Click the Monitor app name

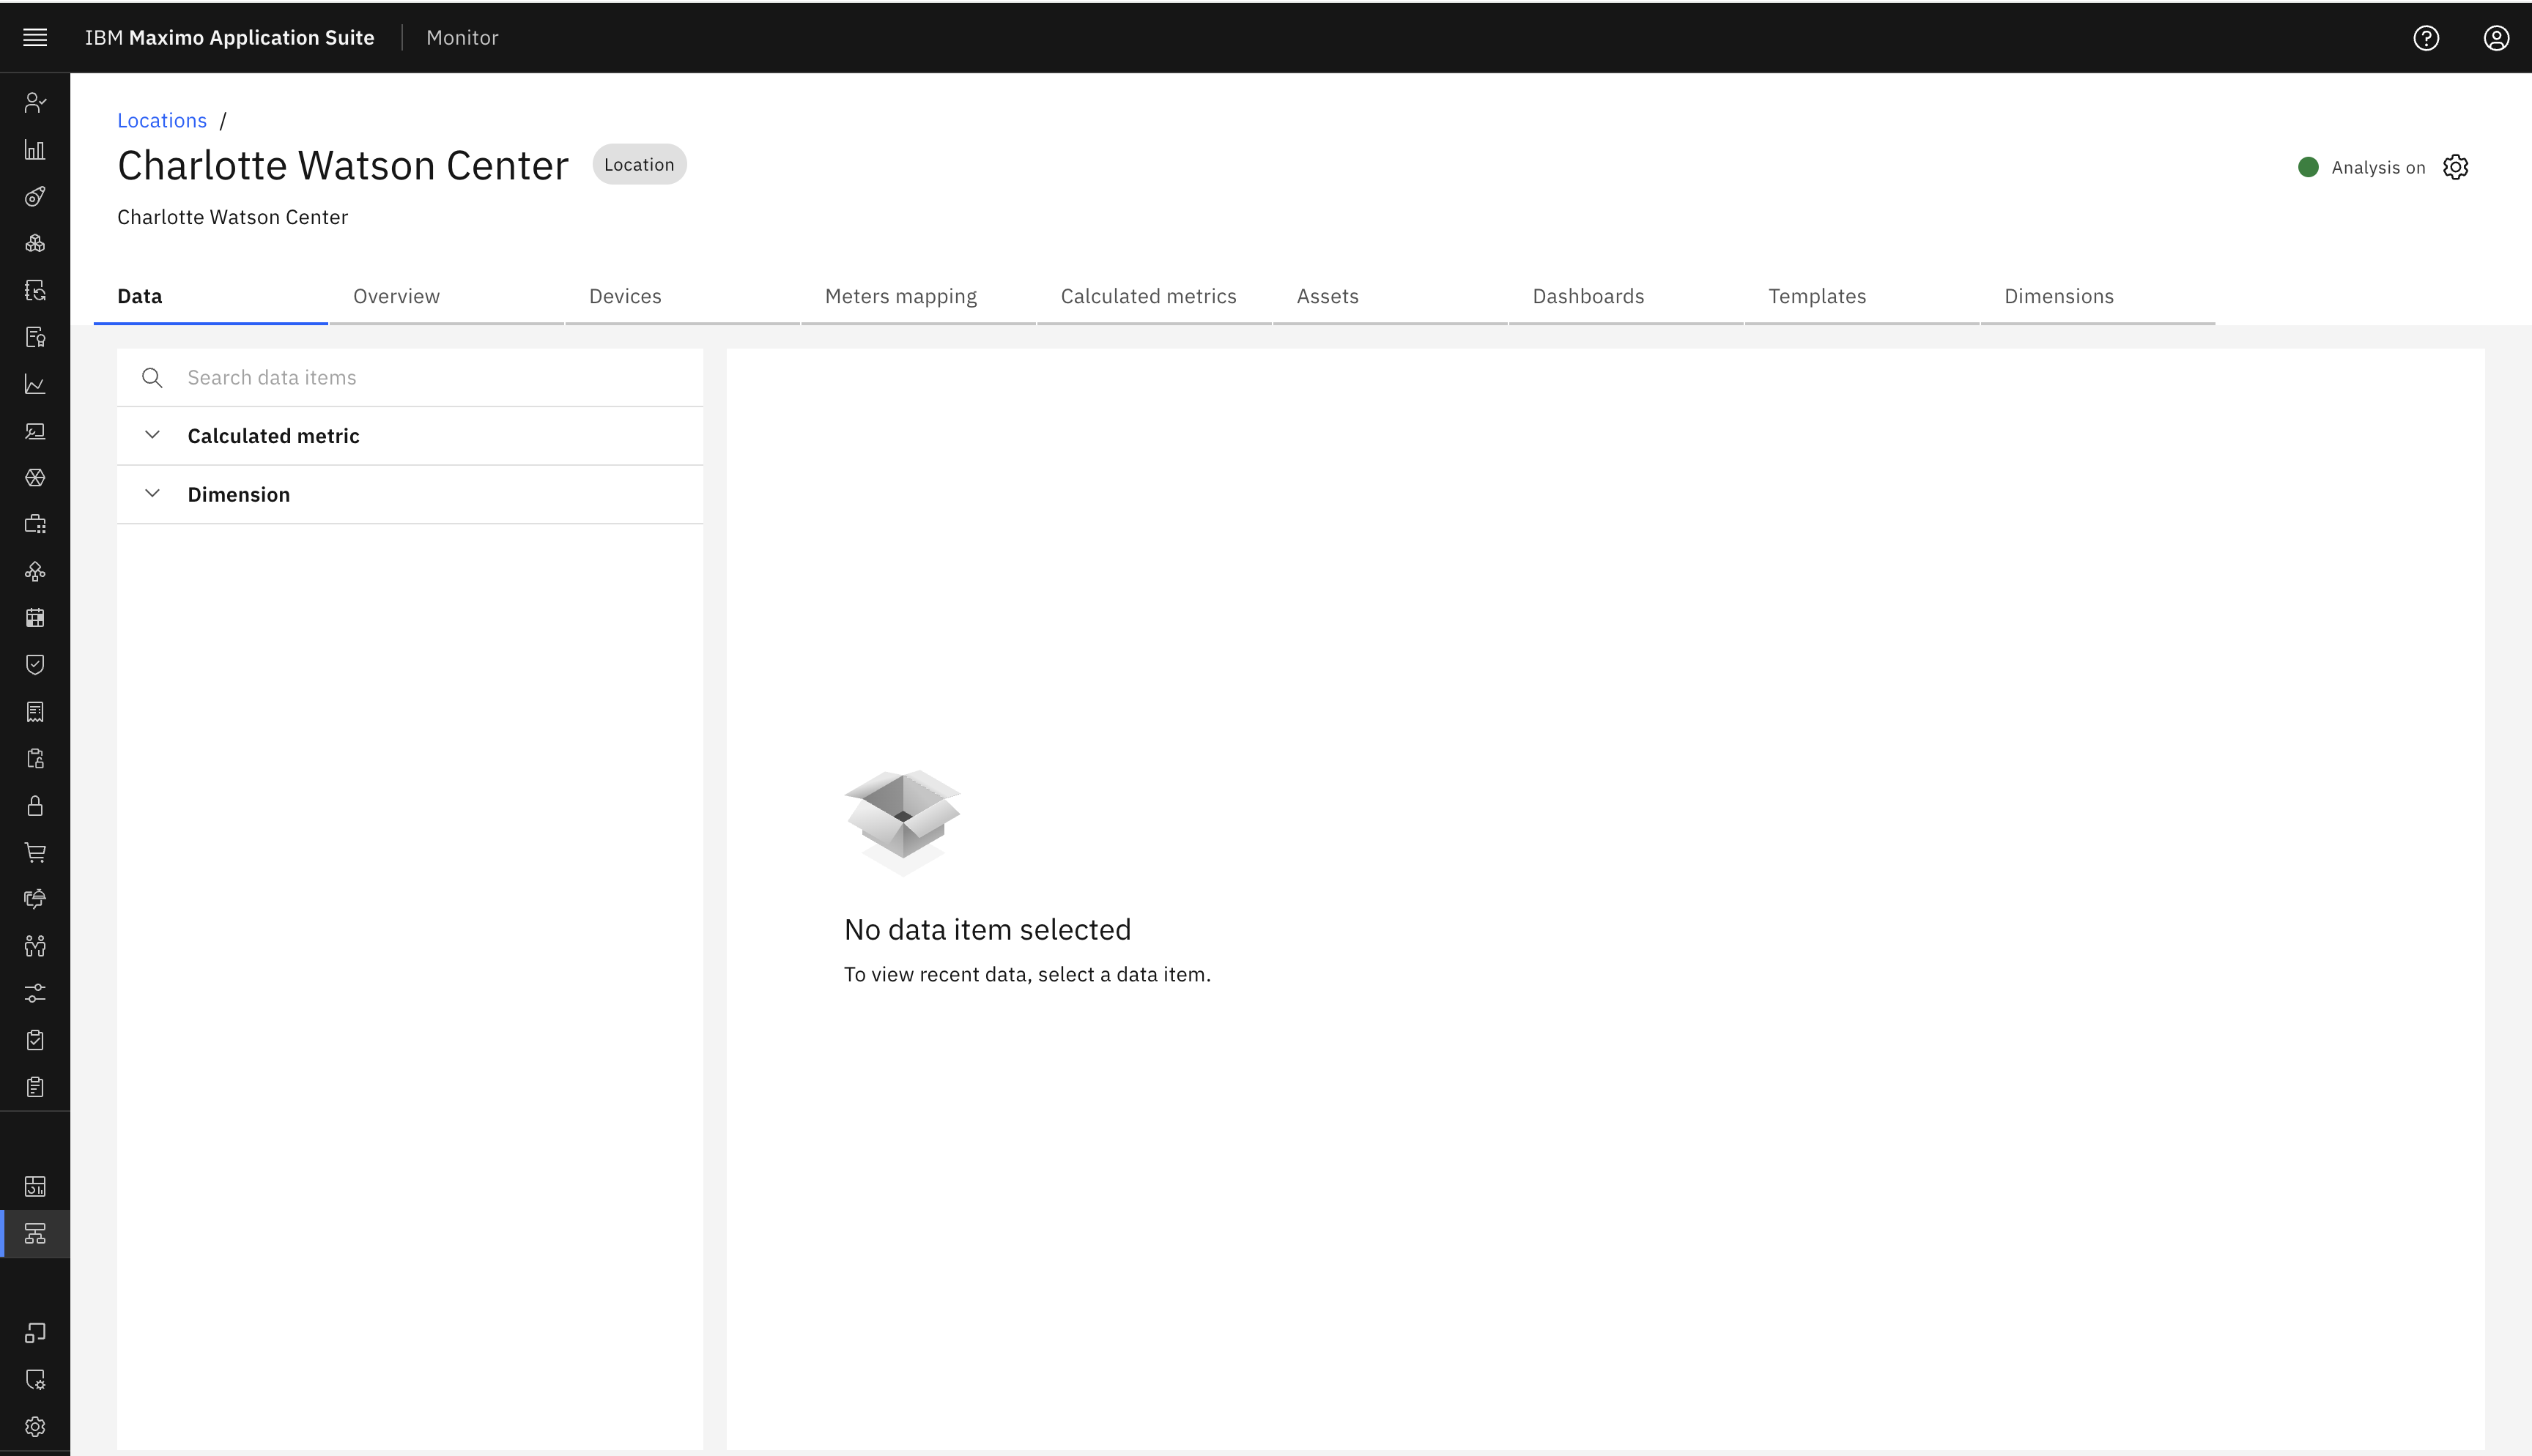coord(462,38)
